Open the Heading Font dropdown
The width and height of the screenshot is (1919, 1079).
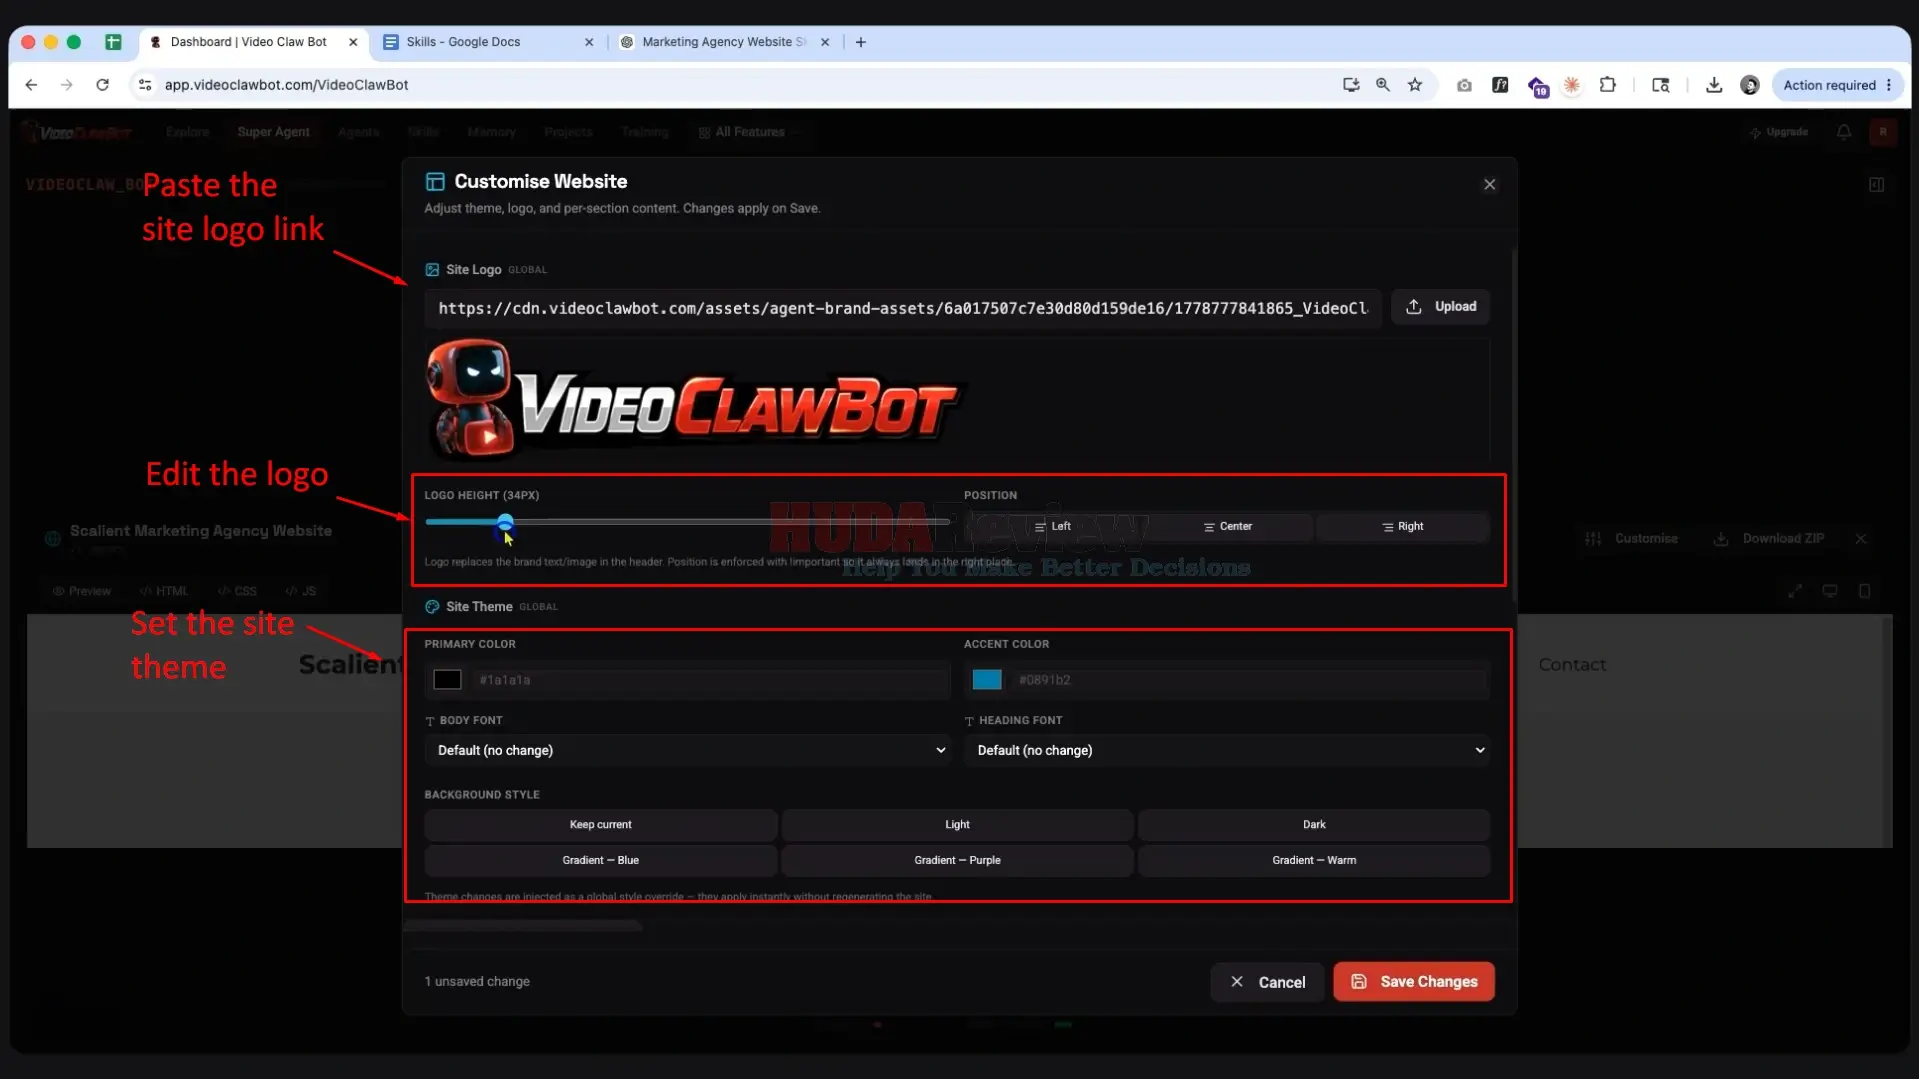(x=1227, y=750)
